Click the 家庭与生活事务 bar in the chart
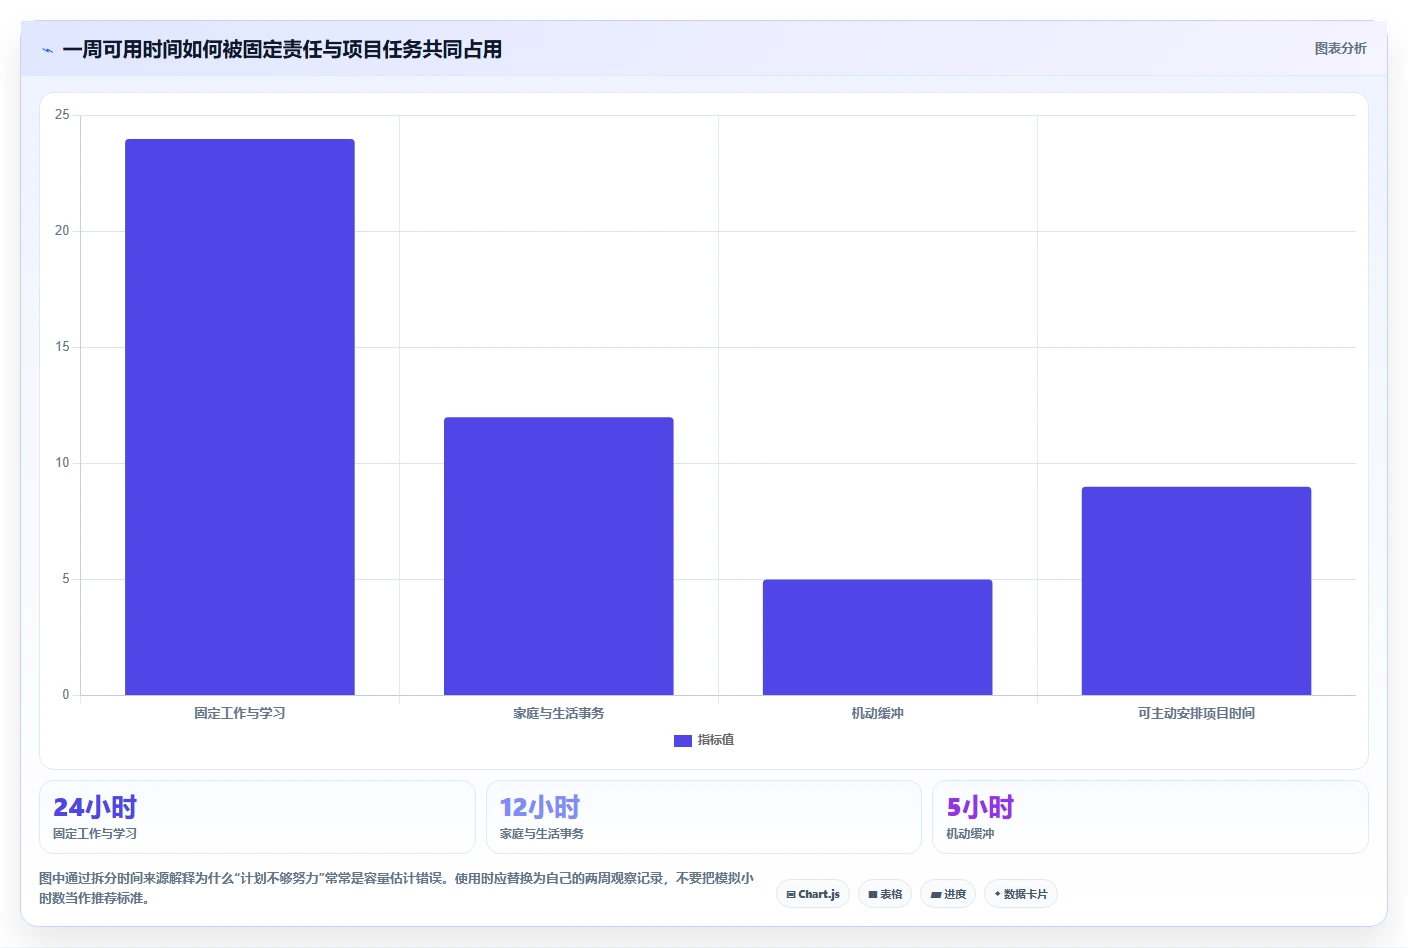Image resolution: width=1408 pixels, height=948 pixels. 559,556
